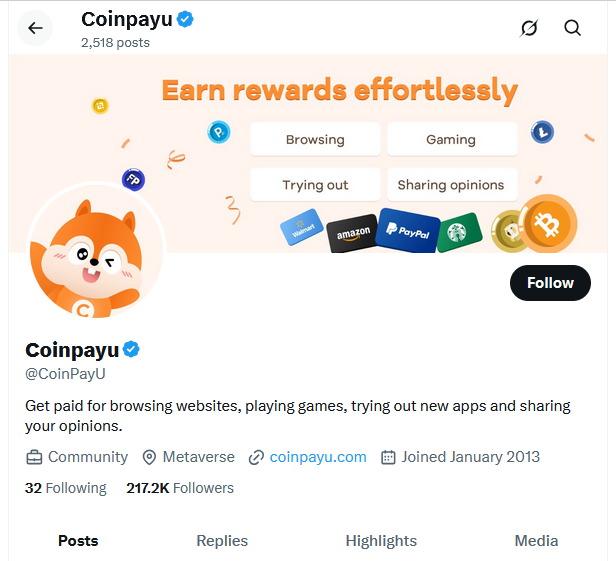
Task: Select the Media tab
Action: point(536,541)
